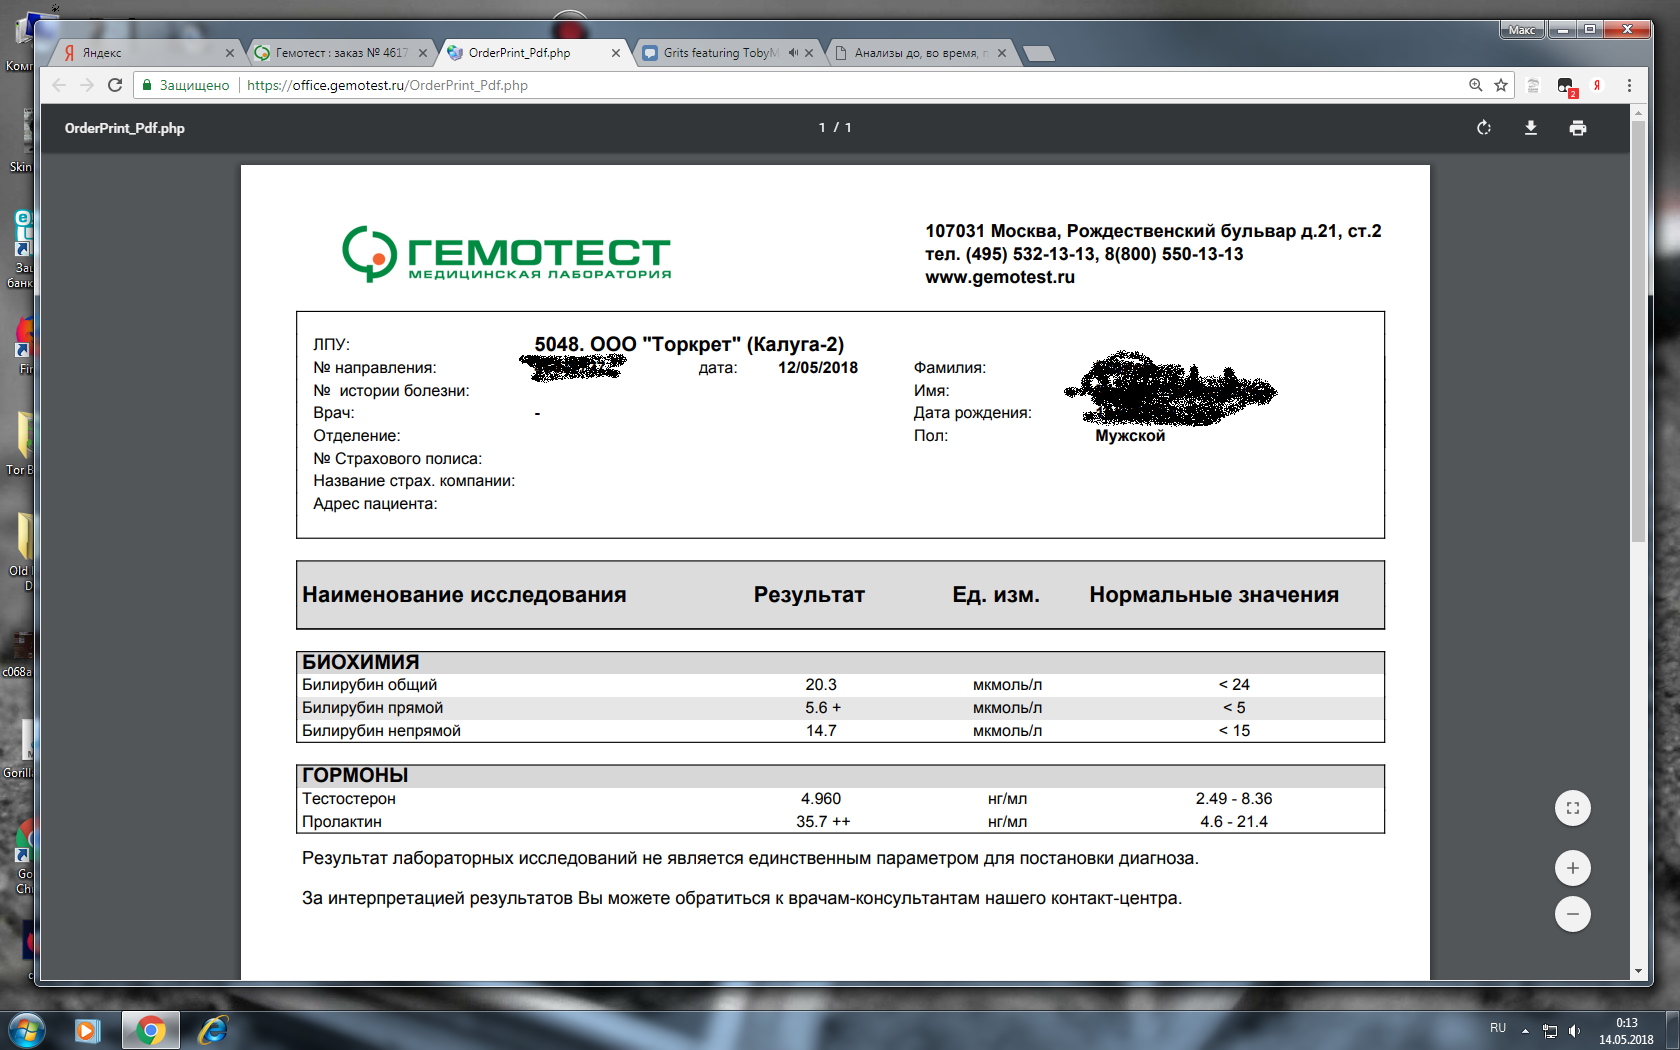Open a new browser tab

click(x=1039, y=53)
